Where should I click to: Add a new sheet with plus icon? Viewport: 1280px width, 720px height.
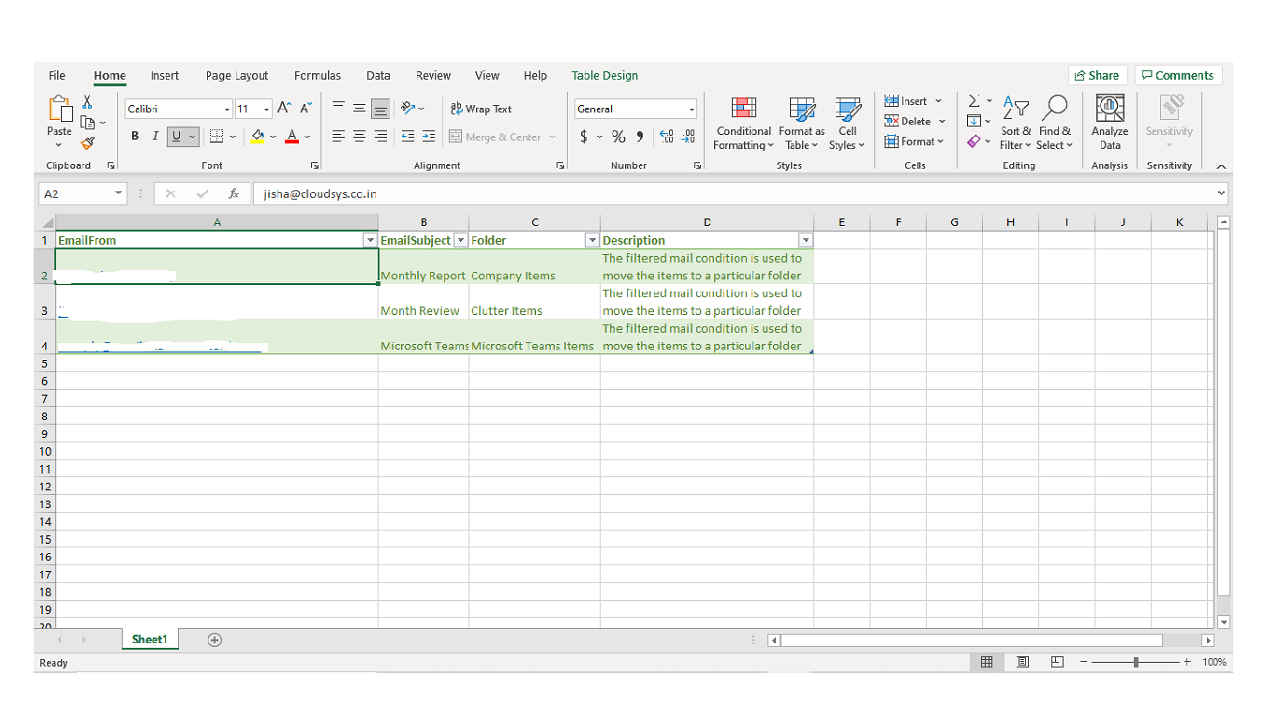214,640
